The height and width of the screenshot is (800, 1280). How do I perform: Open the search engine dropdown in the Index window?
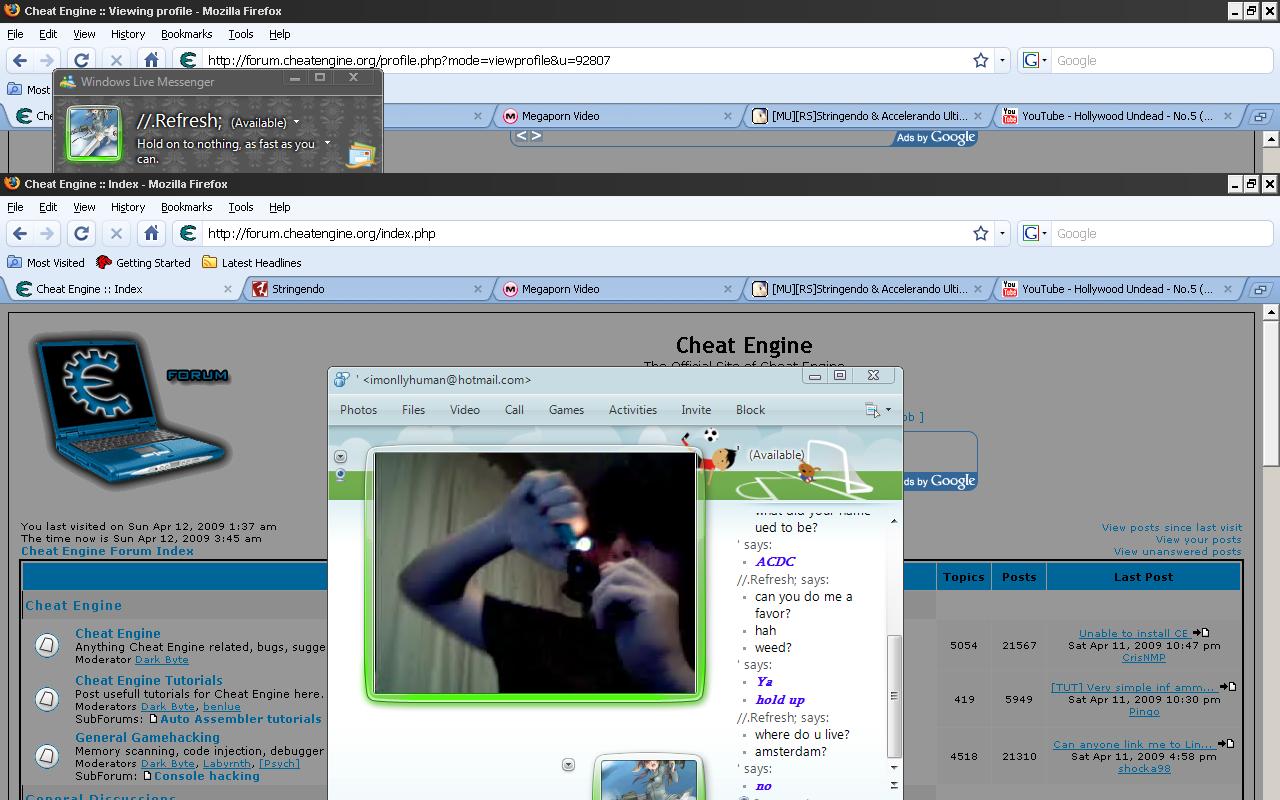(1035, 233)
